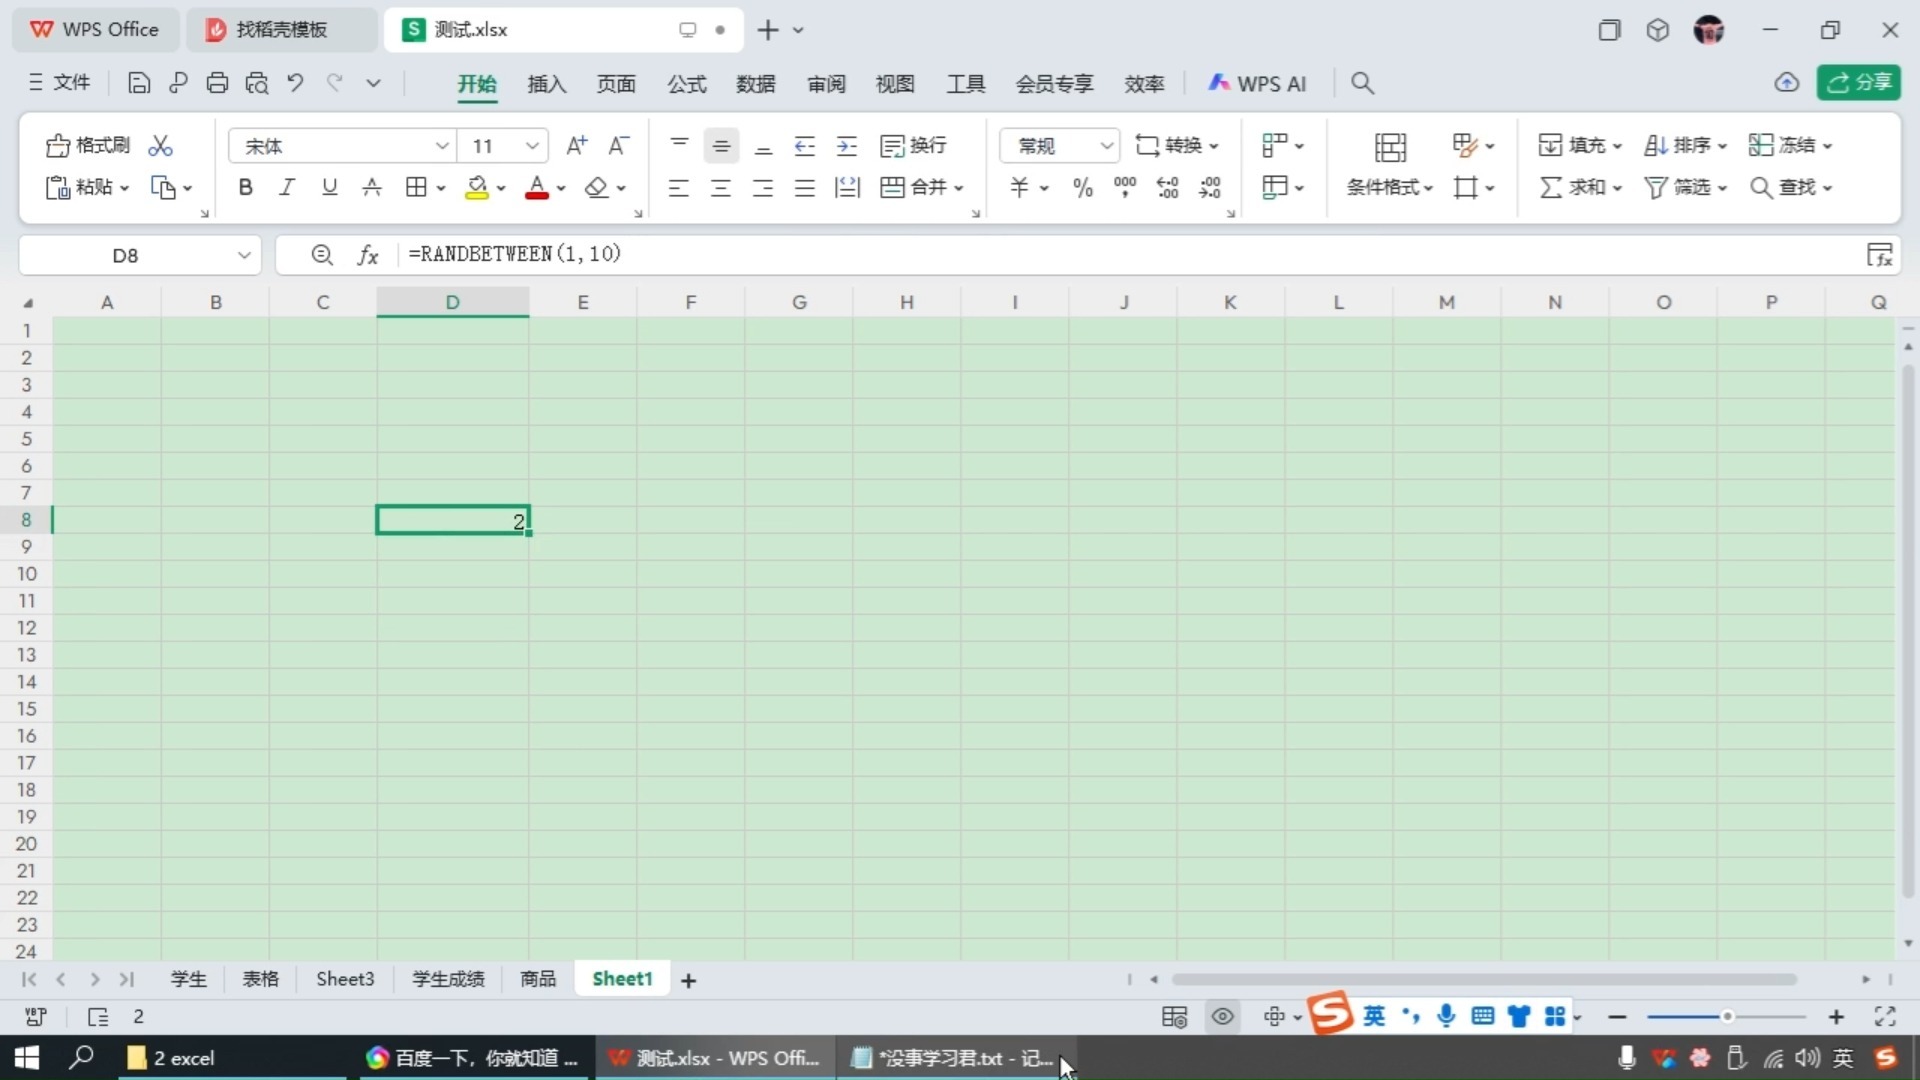This screenshot has width=1920, height=1080.
Task: Click the user avatar icon
Action: pyautogui.click(x=1708, y=30)
